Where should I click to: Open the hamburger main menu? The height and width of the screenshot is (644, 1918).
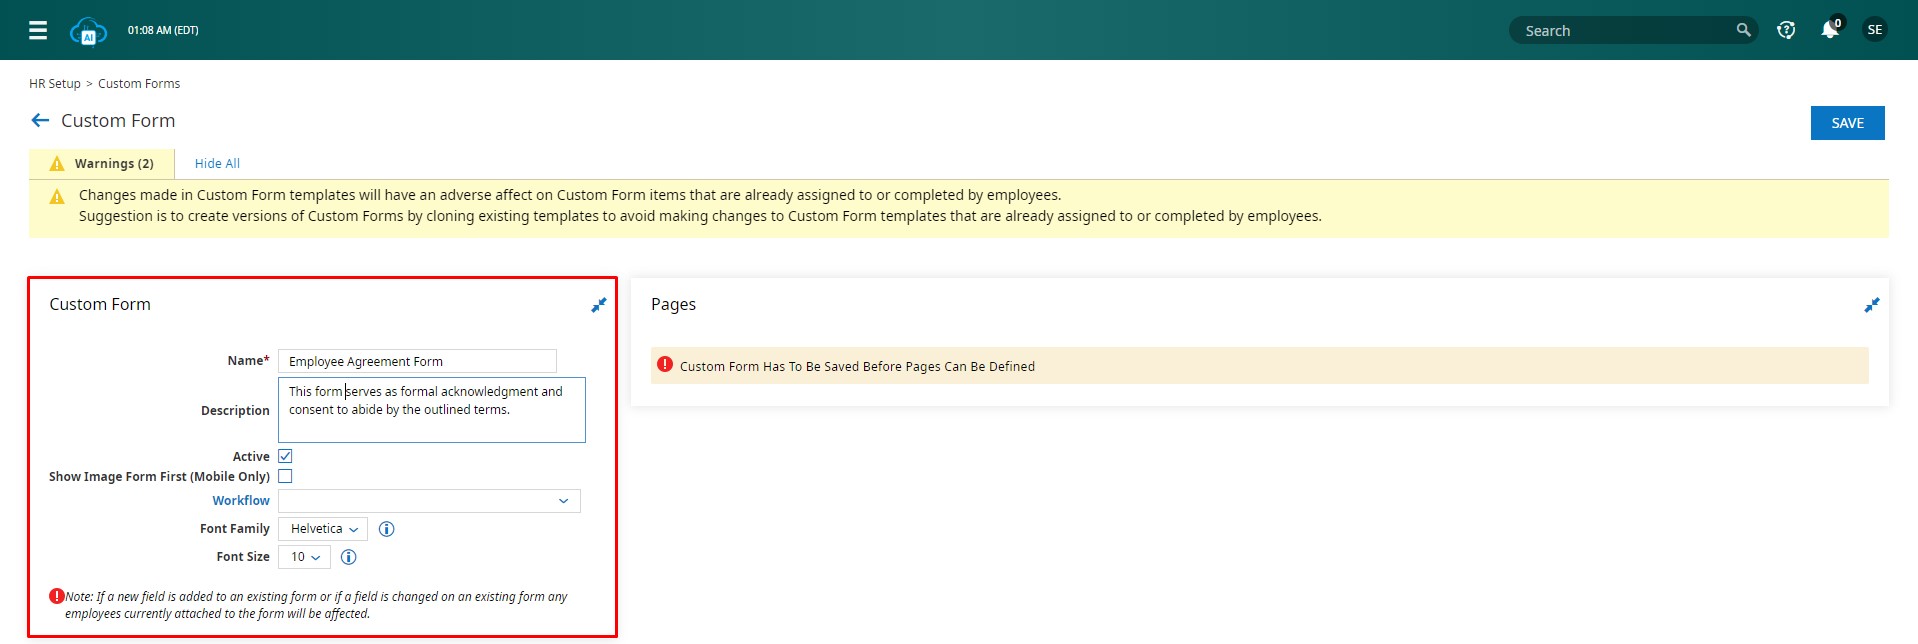(x=38, y=30)
